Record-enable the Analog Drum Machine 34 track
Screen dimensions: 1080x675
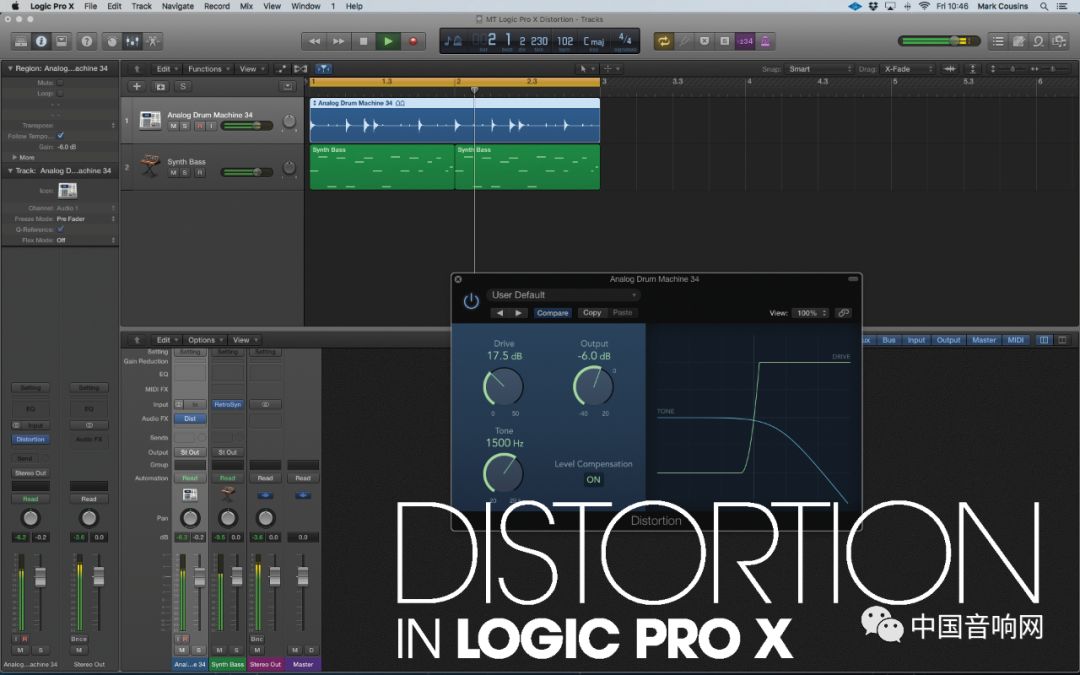(x=200, y=126)
